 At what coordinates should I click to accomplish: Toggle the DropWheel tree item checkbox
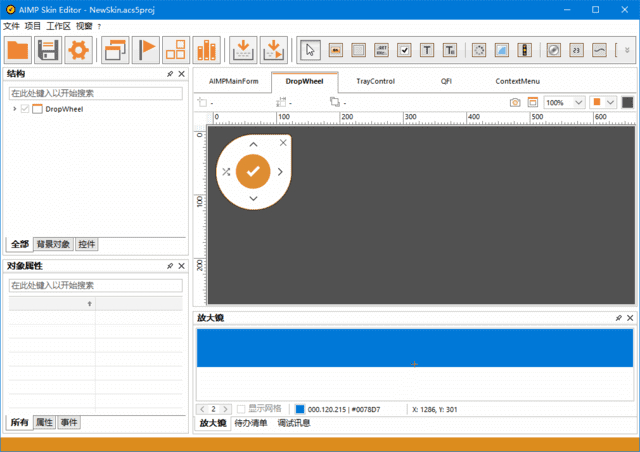point(25,109)
